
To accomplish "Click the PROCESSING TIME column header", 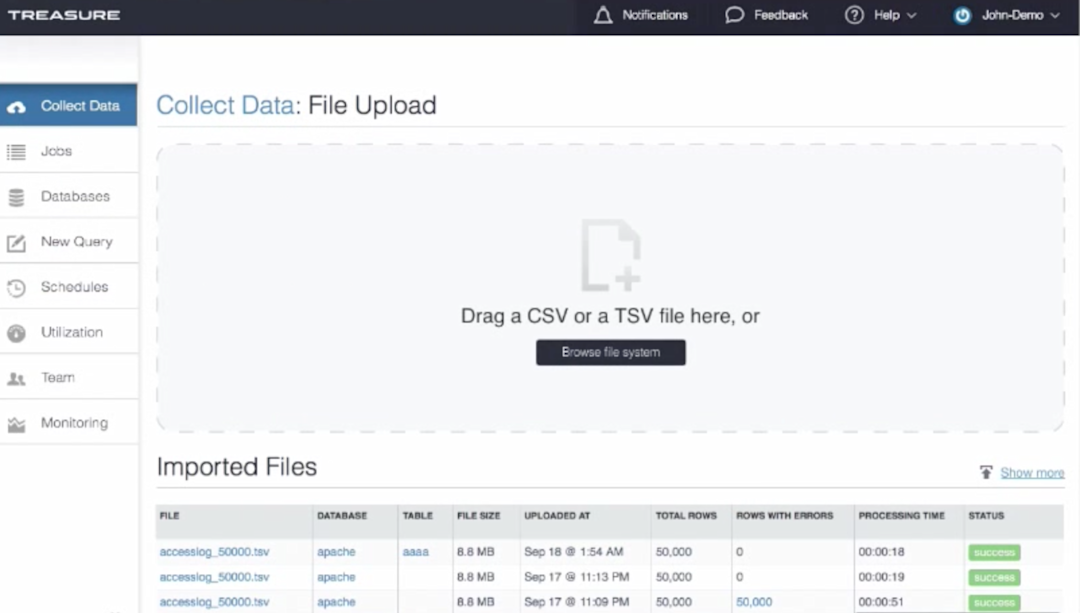I will coord(902,516).
